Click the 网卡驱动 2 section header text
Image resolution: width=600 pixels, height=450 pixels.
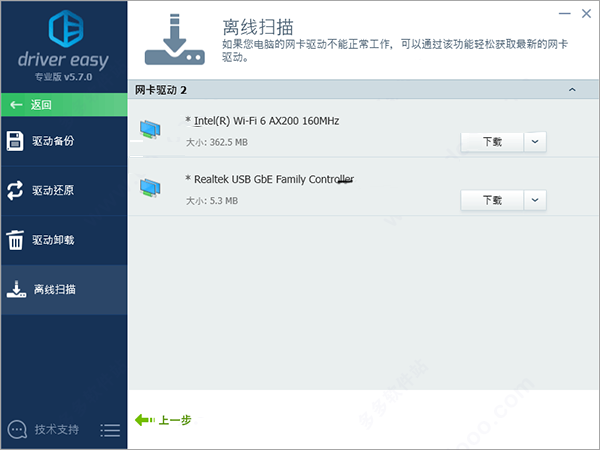pyautogui.click(x=161, y=90)
